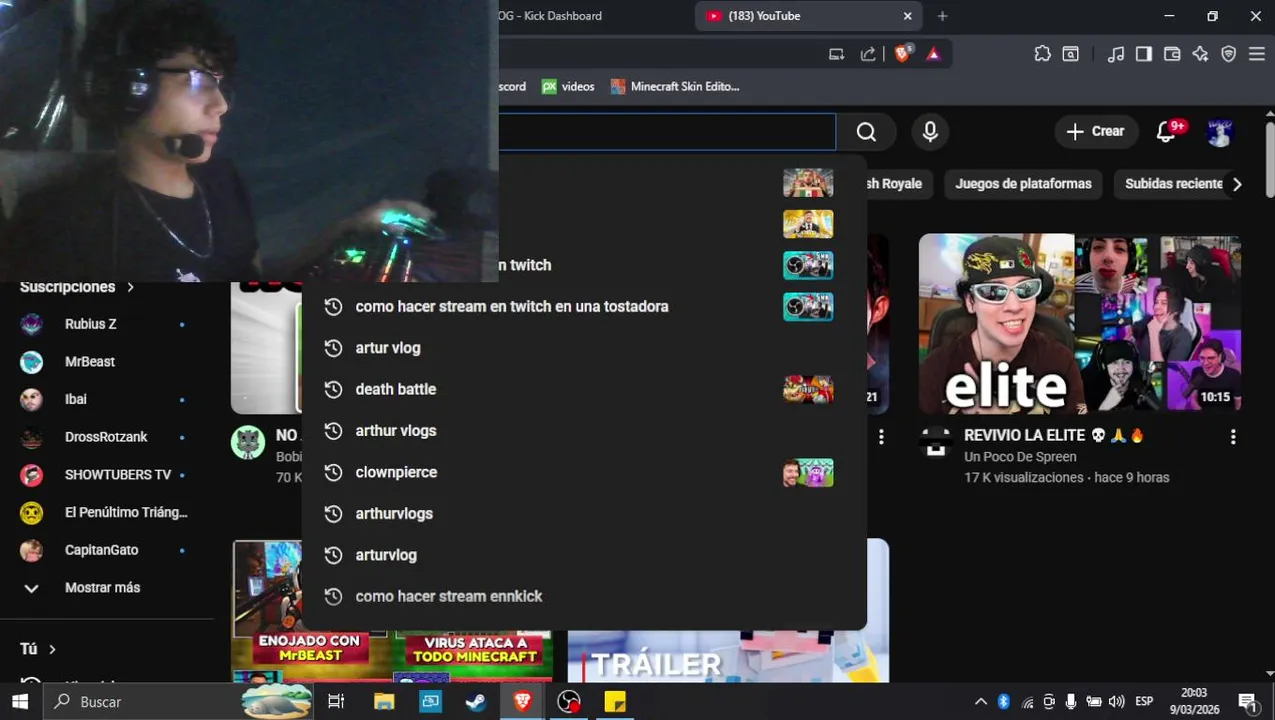Open Steam from the taskbar

[x=476, y=702]
